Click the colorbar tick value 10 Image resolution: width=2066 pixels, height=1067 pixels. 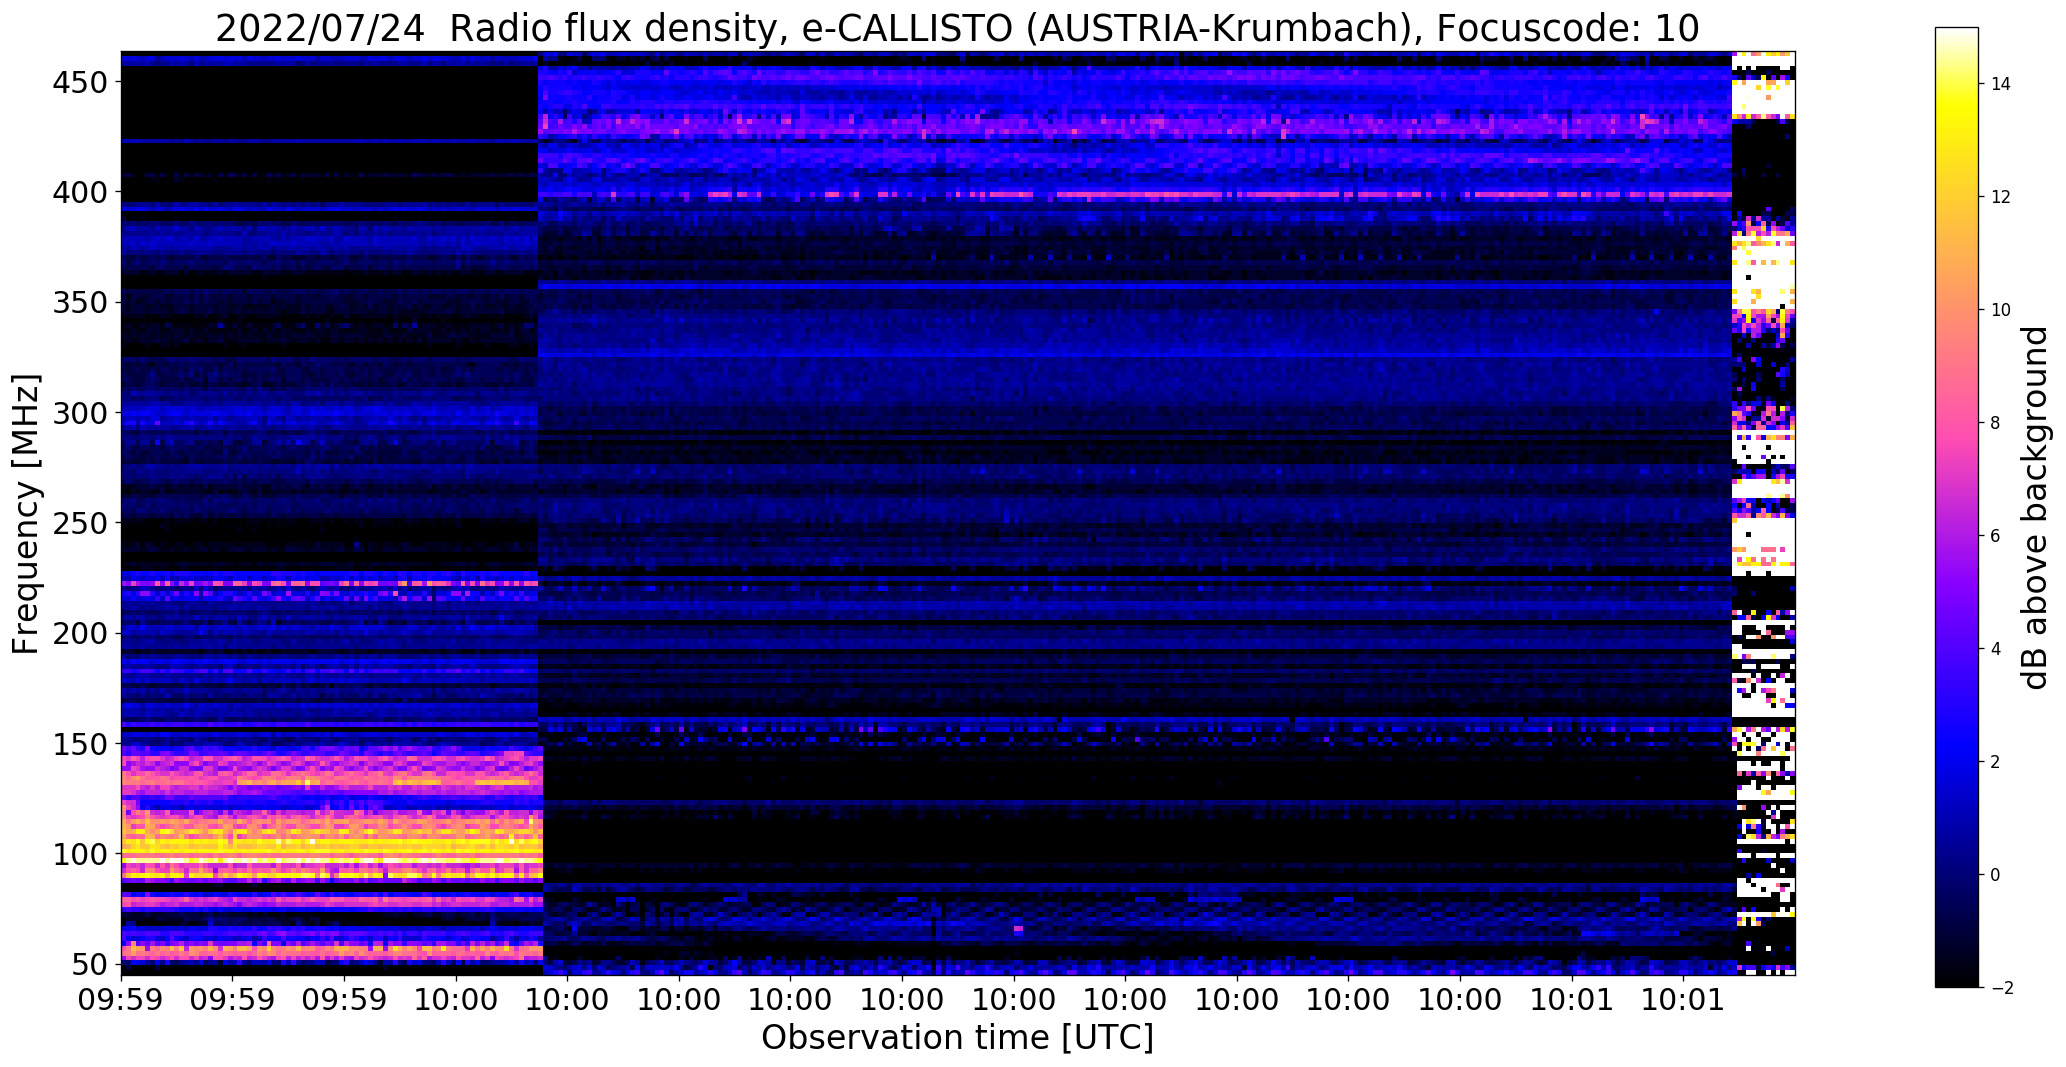pyautogui.click(x=2001, y=310)
